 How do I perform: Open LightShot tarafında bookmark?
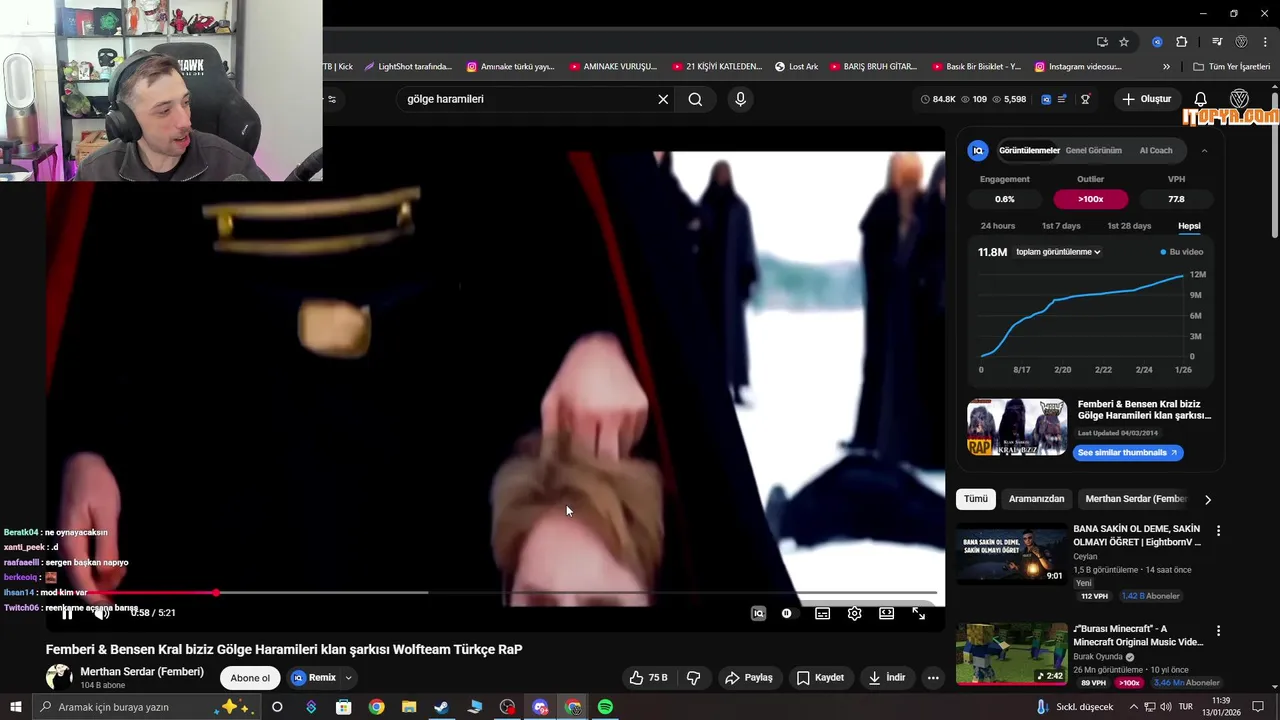click(408, 67)
